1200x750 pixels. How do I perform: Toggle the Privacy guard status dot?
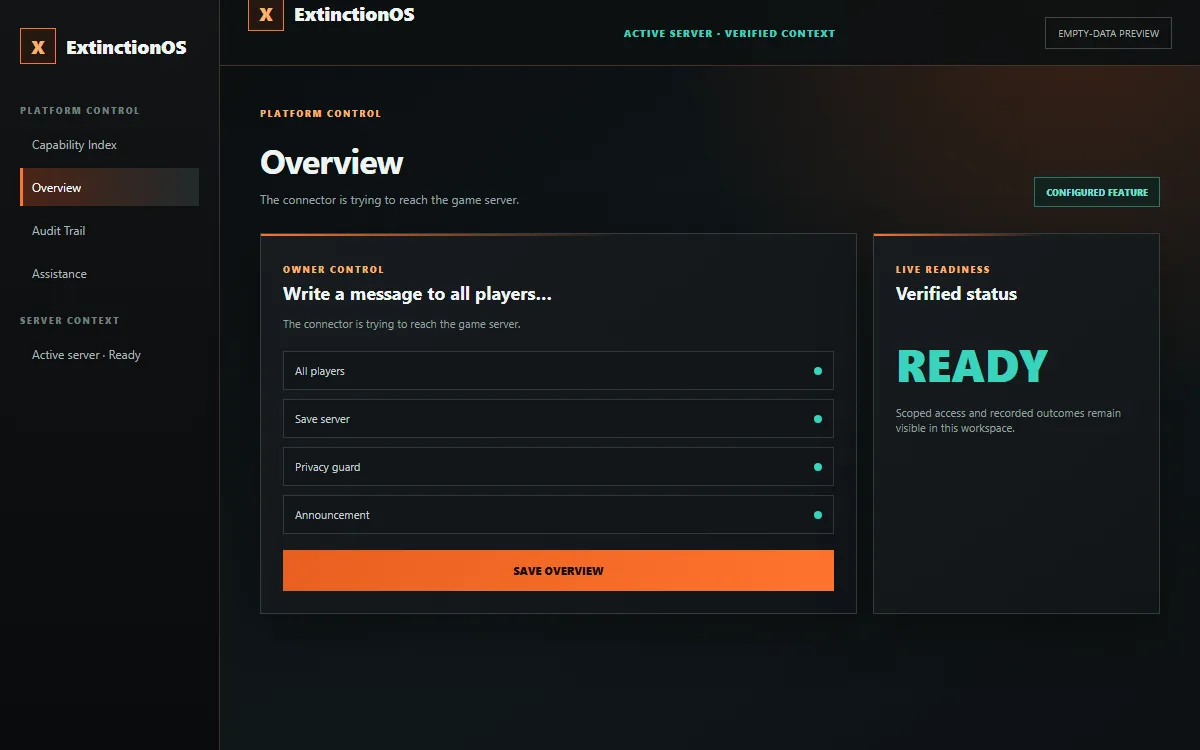818,467
